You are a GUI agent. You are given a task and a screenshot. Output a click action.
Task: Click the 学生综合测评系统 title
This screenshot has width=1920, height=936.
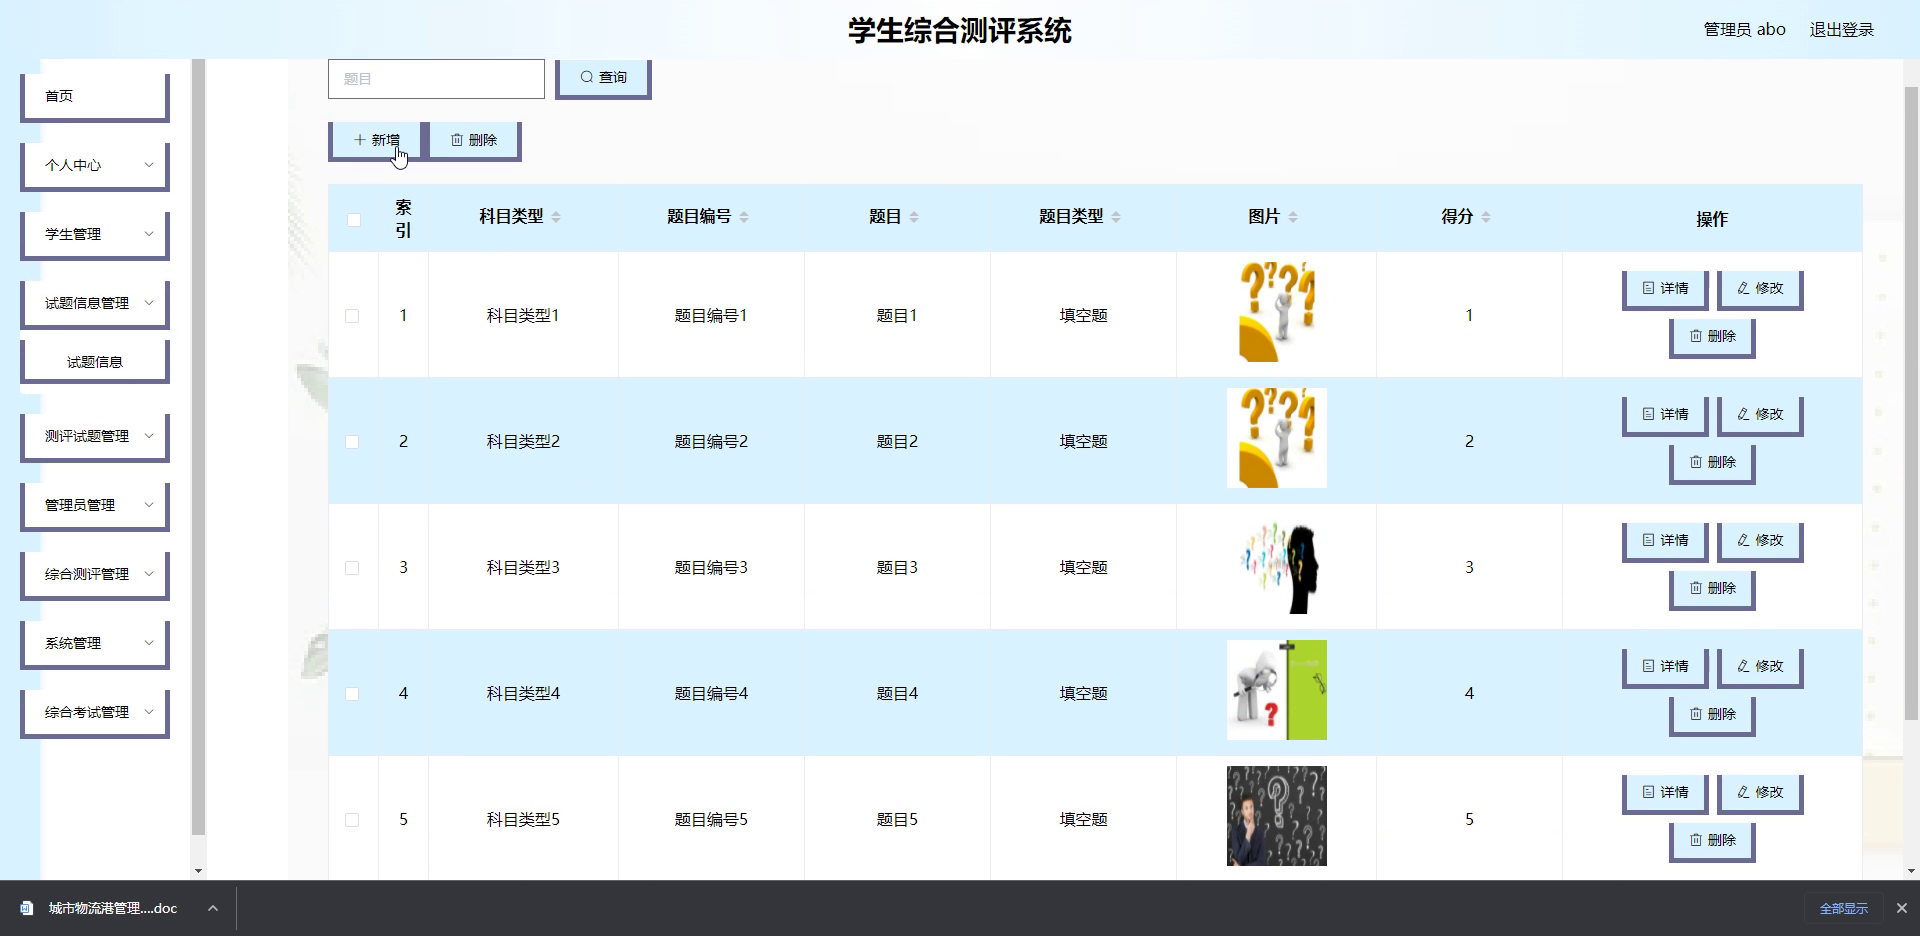pos(960,31)
